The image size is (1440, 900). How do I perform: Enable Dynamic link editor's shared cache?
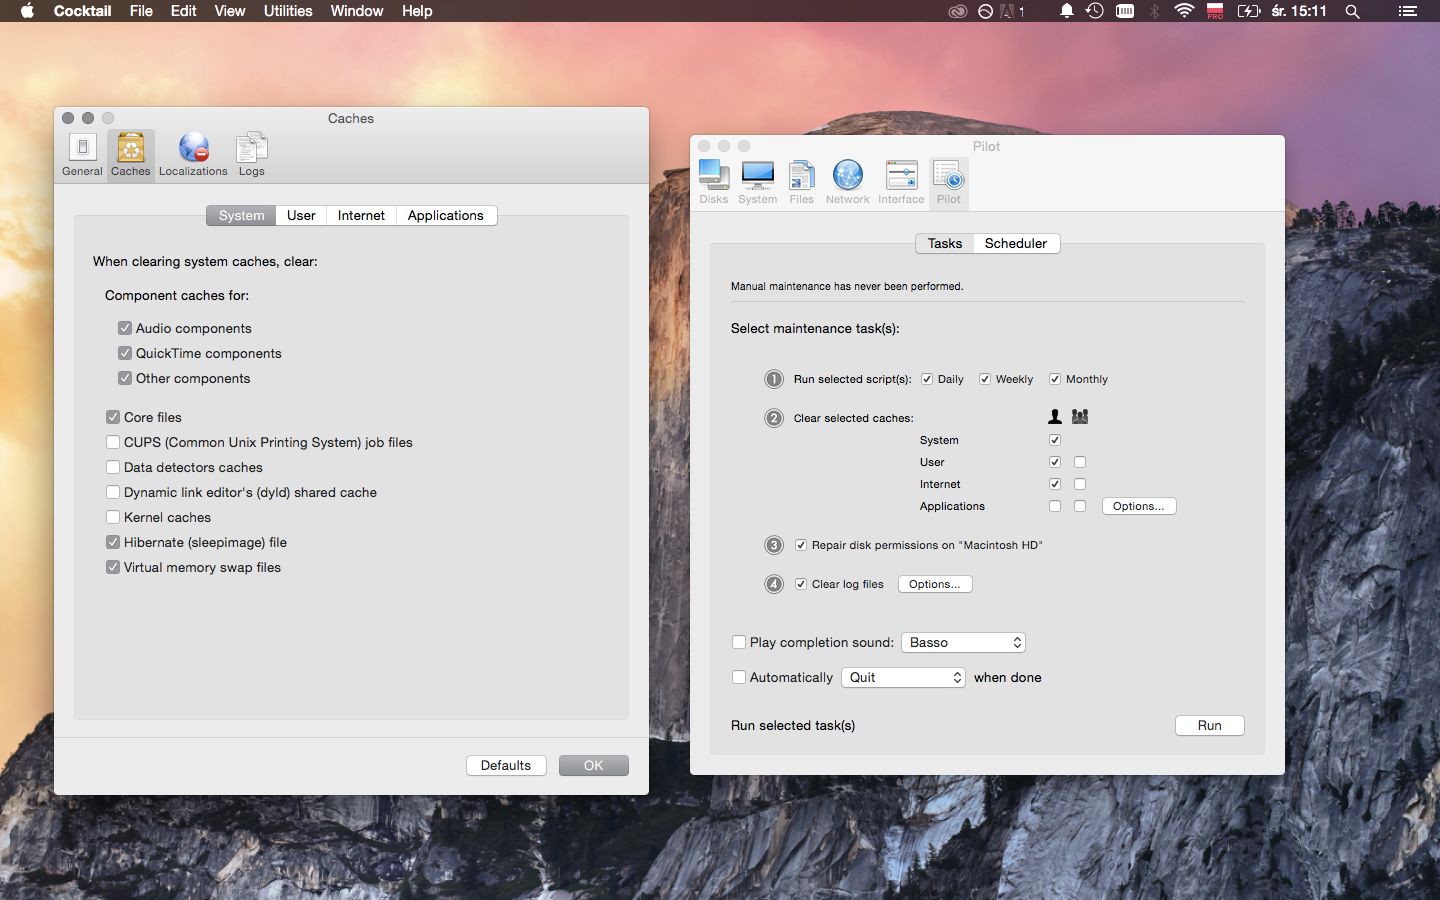click(x=113, y=492)
